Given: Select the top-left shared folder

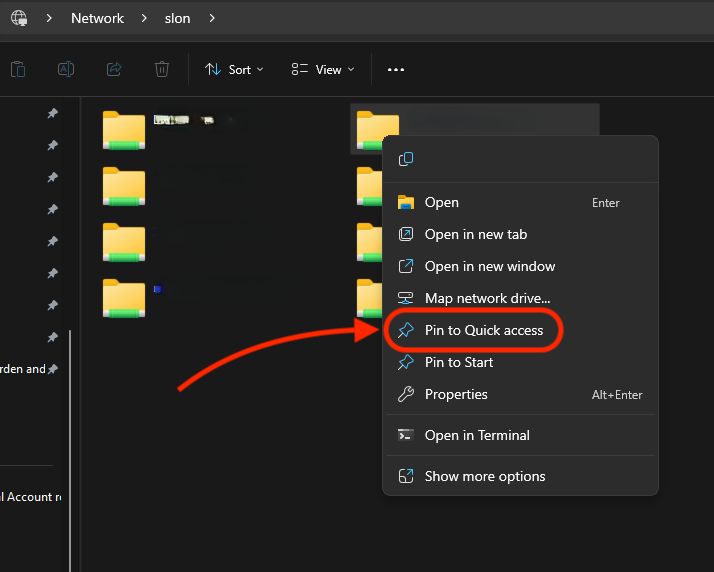Looking at the screenshot, I should (124, 131).
